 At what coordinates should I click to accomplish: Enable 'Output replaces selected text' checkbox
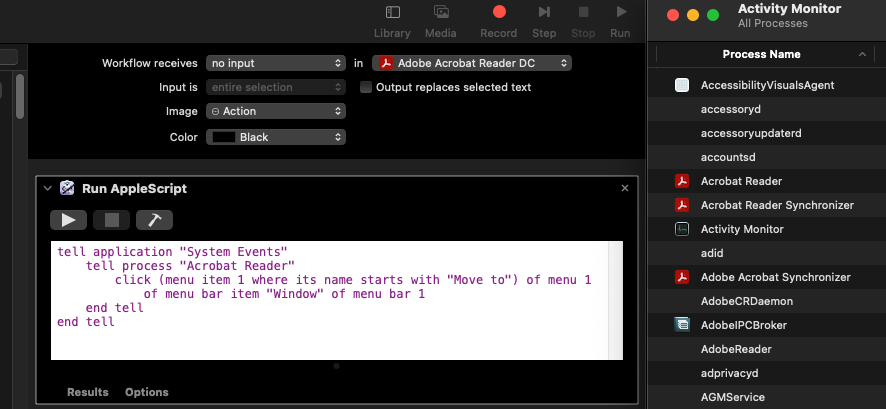pos(366,88)
